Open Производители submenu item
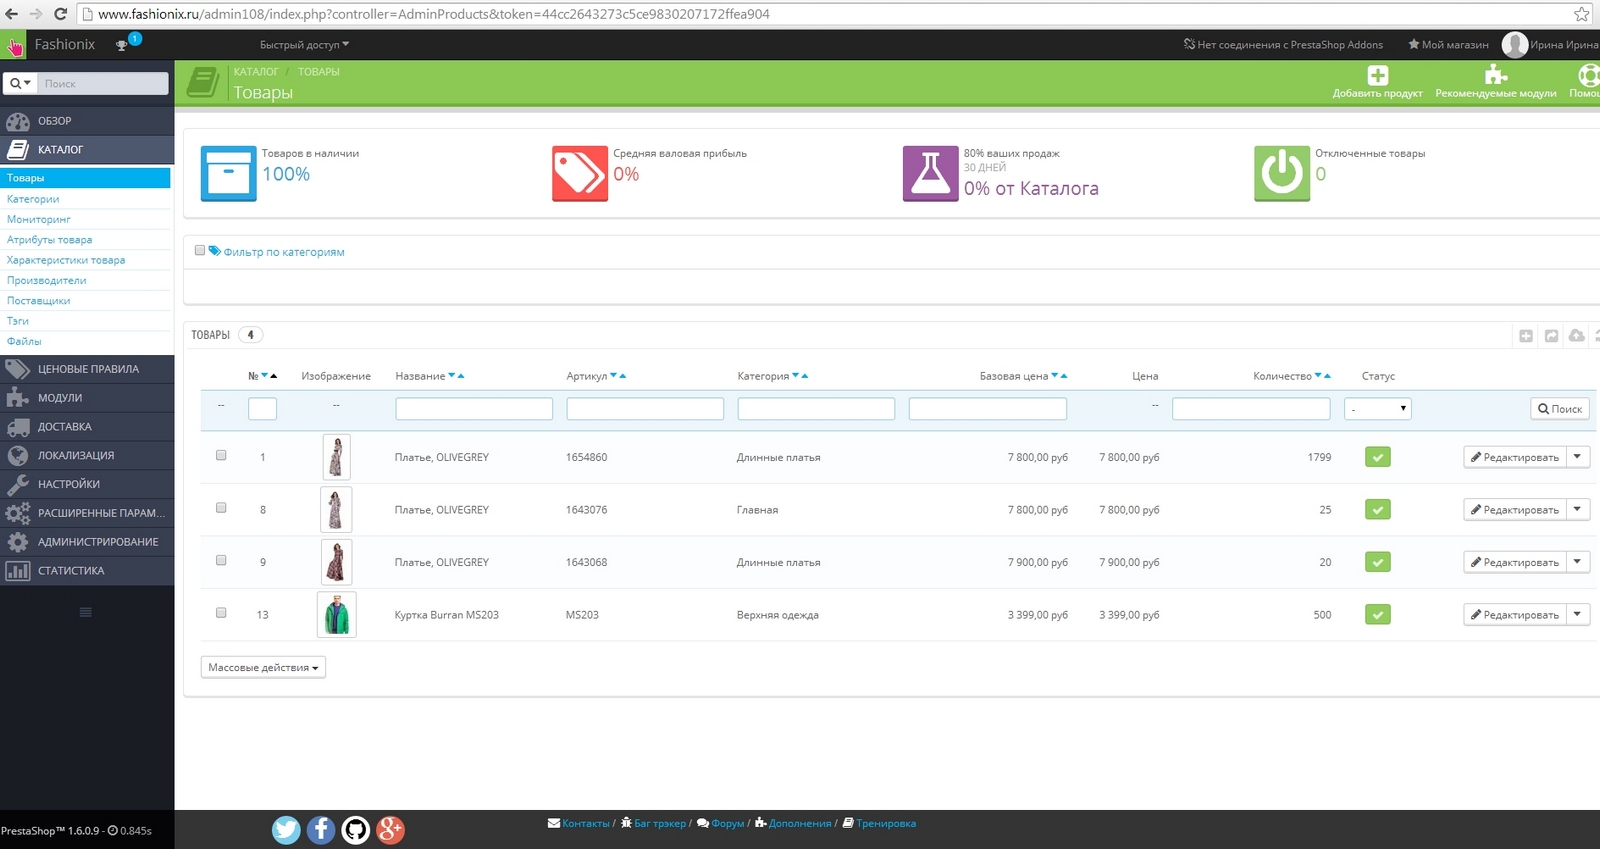 (x=46, y=280)
